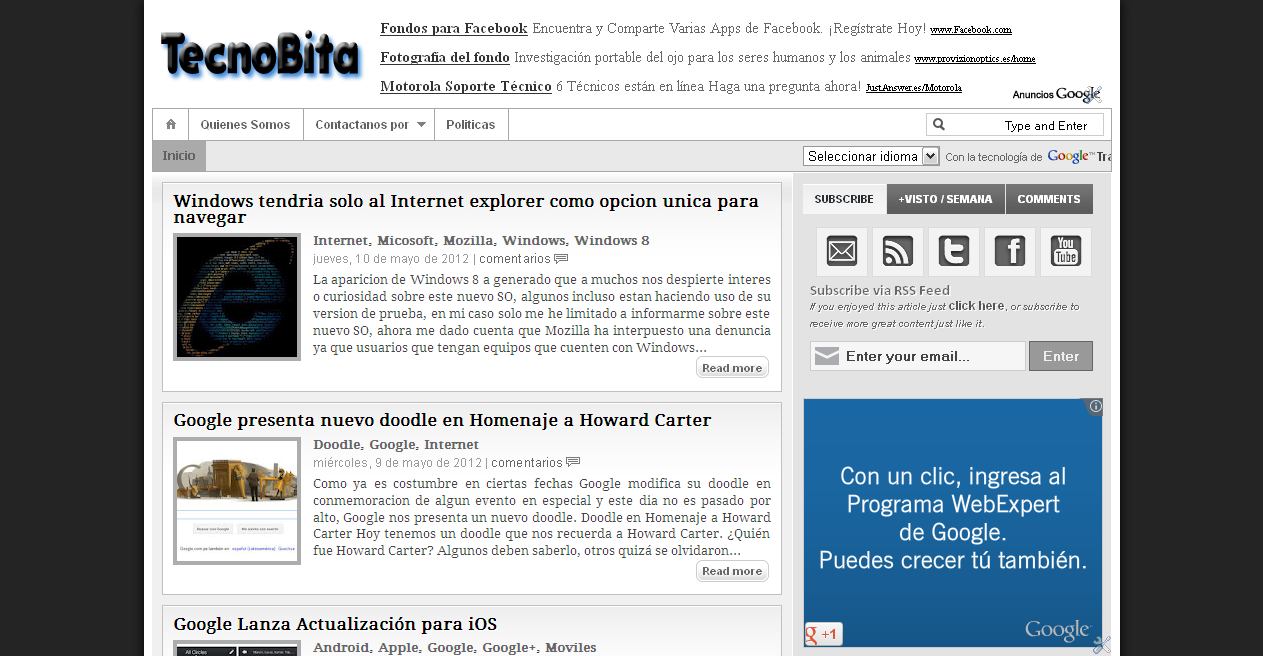The image size is (1263, 656).
Task: Click comentarios link on 9 de mayo post
Action: point(527,463)
